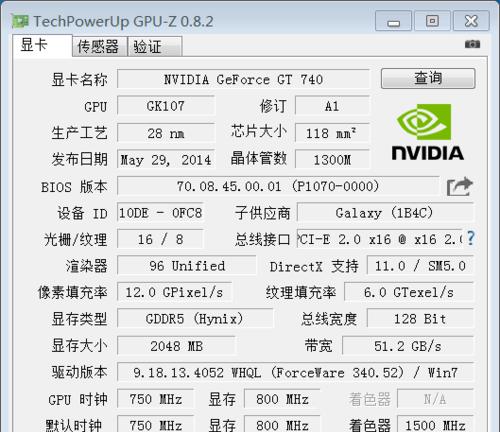Click the subvendor field Galaxy (1B4C)
The image size is (500, 432).
(385, 213)
